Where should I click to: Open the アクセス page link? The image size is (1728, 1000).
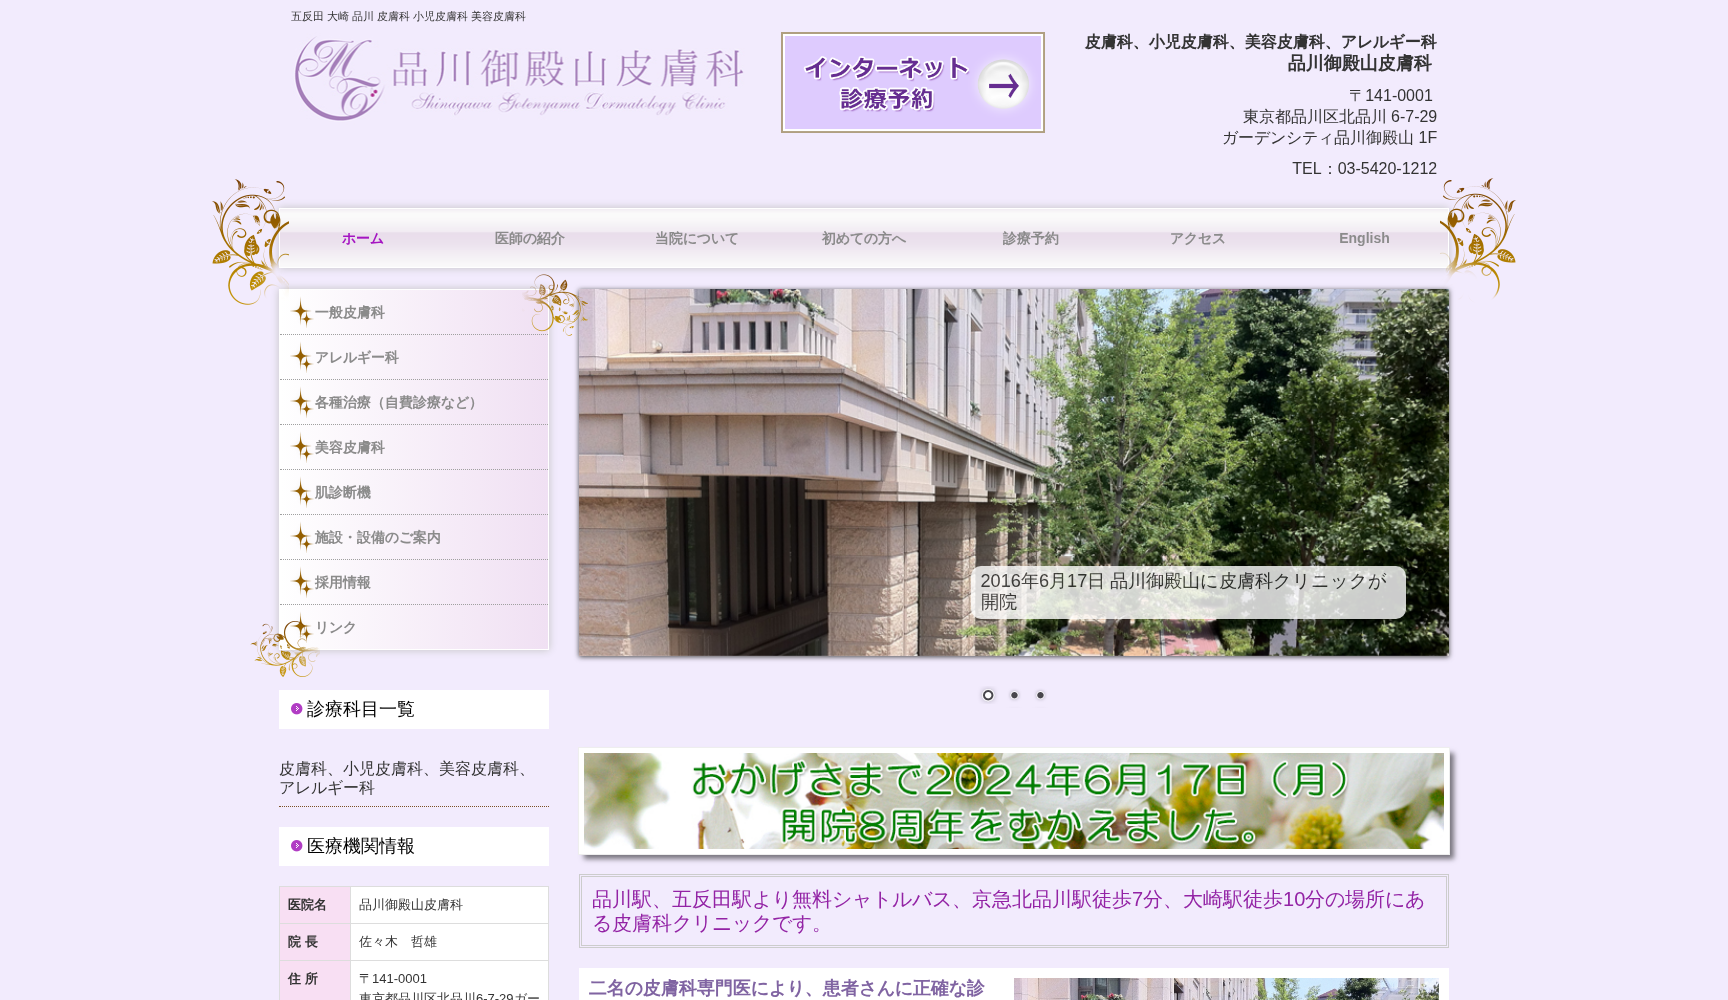click(1196, 238)
